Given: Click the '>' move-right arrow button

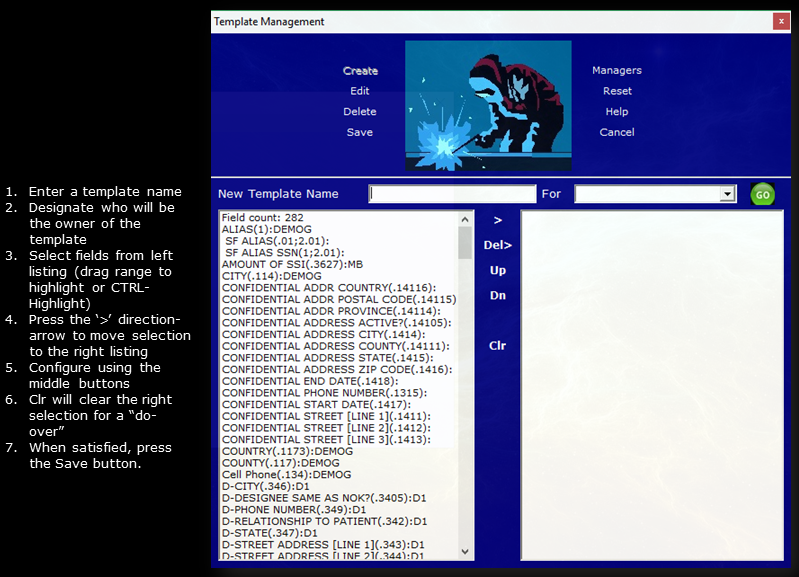Looking at the screenshot, I should 498,221.
